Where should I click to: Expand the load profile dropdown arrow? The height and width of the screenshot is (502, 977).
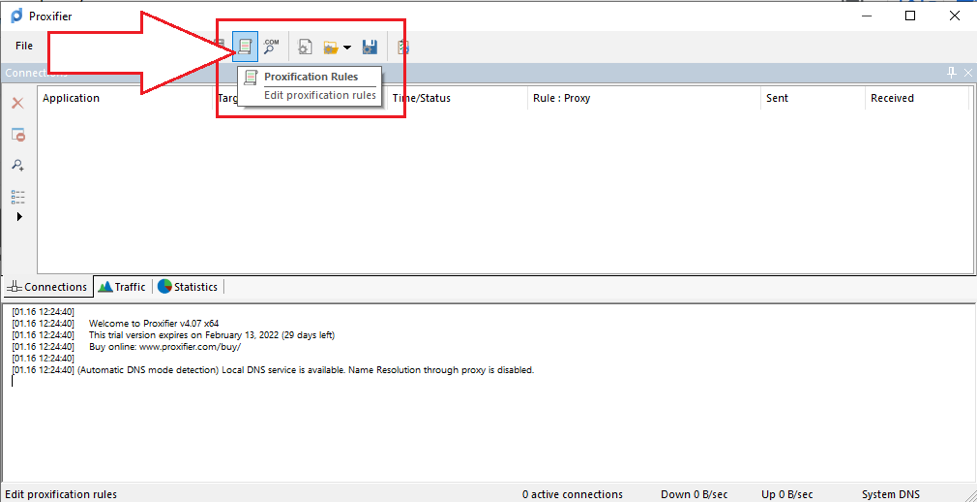point(347,47)
